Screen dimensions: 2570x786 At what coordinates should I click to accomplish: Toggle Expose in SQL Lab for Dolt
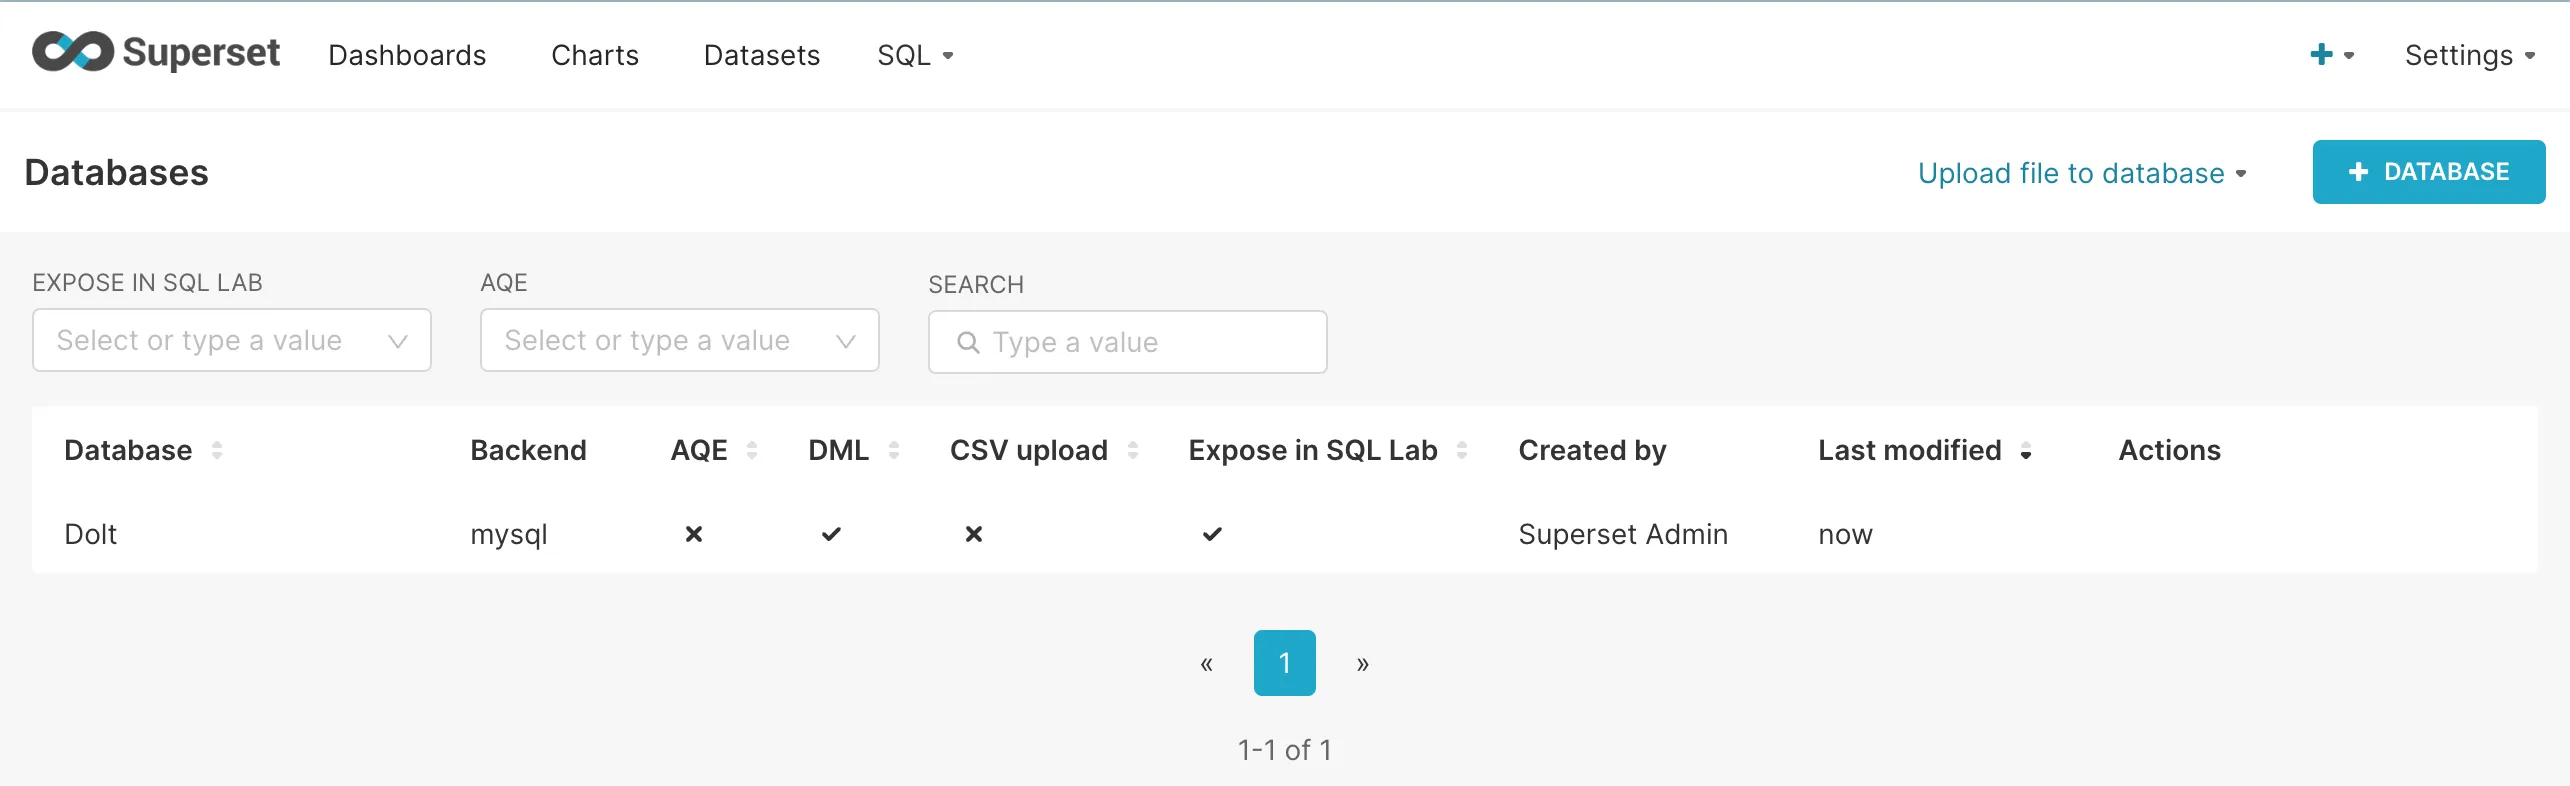click(1212, 534)
